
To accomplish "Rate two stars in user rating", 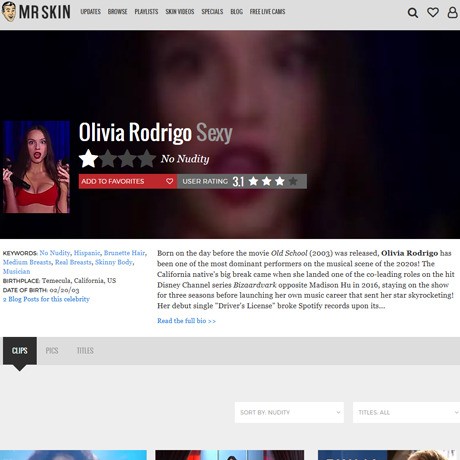I will [x=266, y=181].
